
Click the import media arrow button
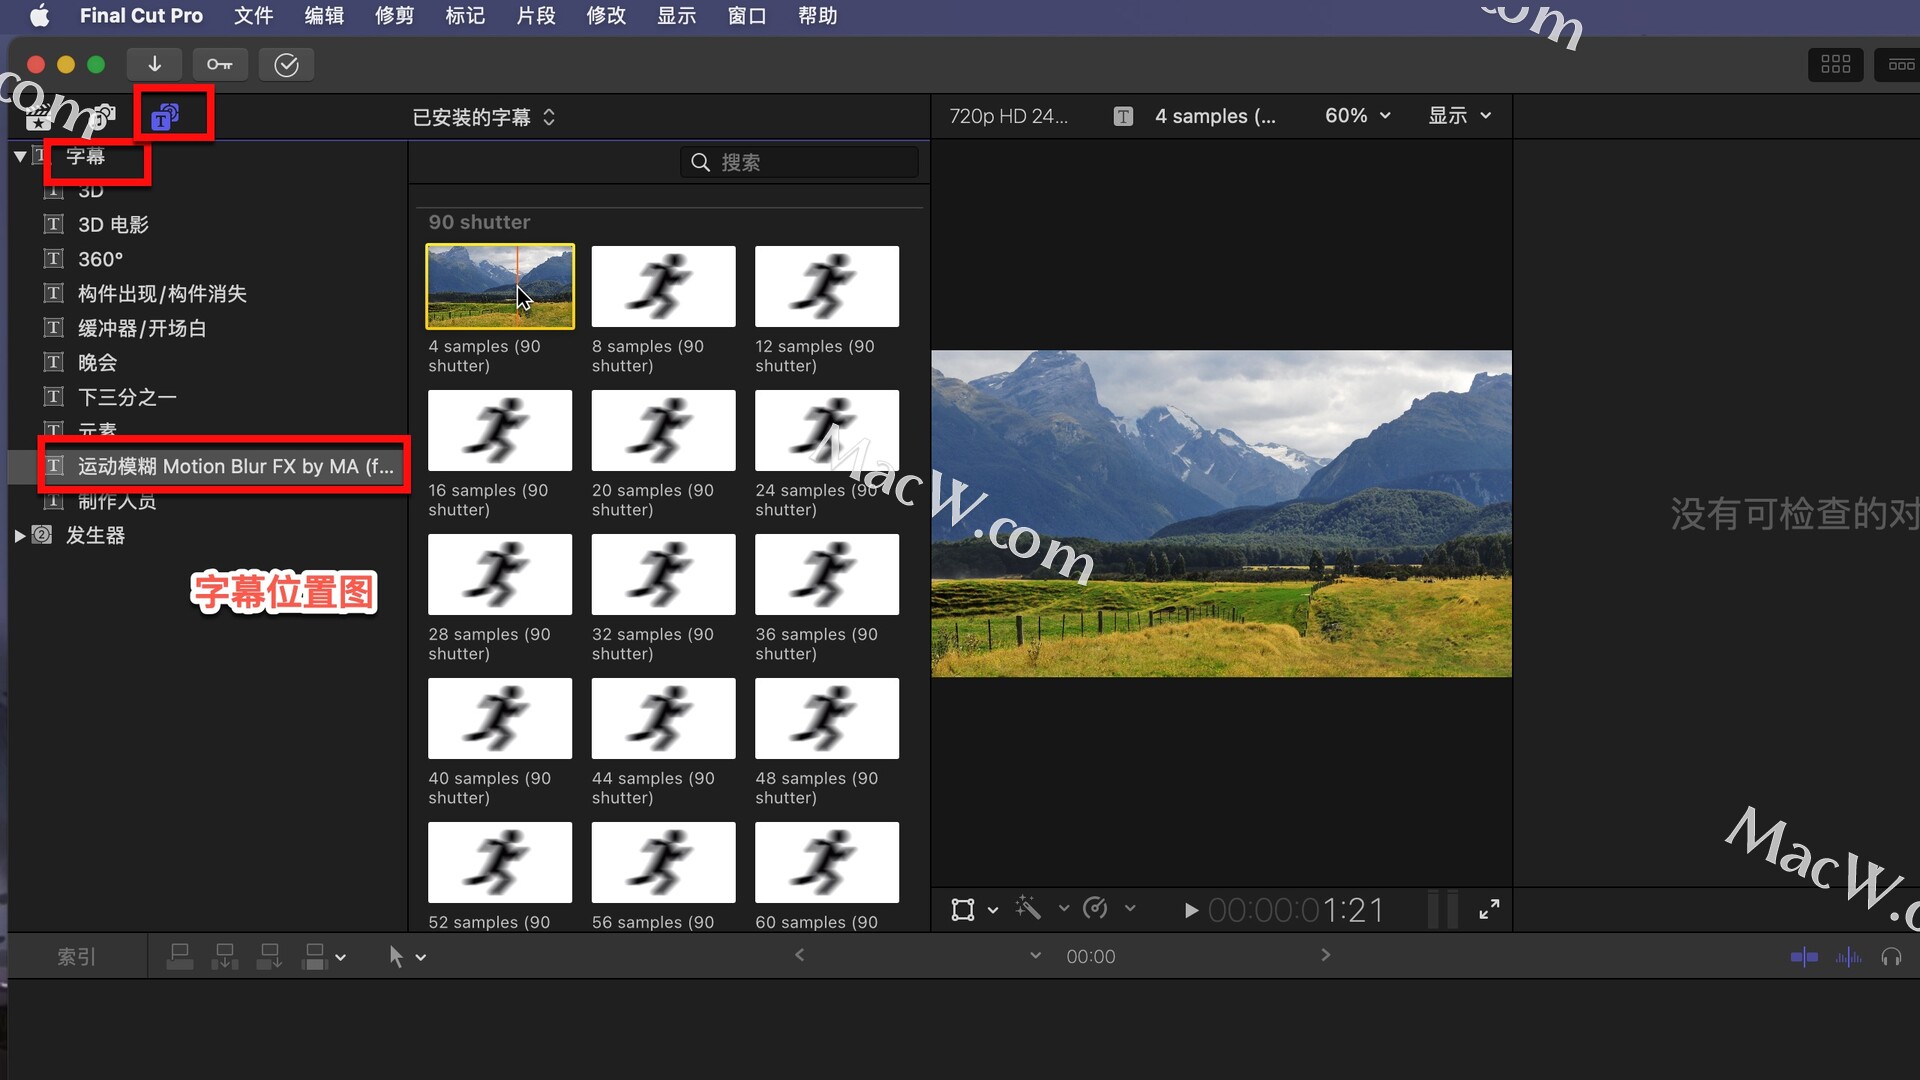point(154,64)
